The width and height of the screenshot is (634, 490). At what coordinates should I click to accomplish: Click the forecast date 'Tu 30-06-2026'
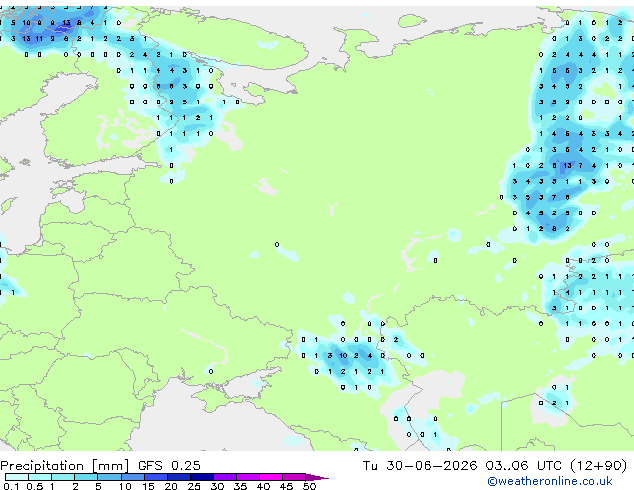(420, 466)
